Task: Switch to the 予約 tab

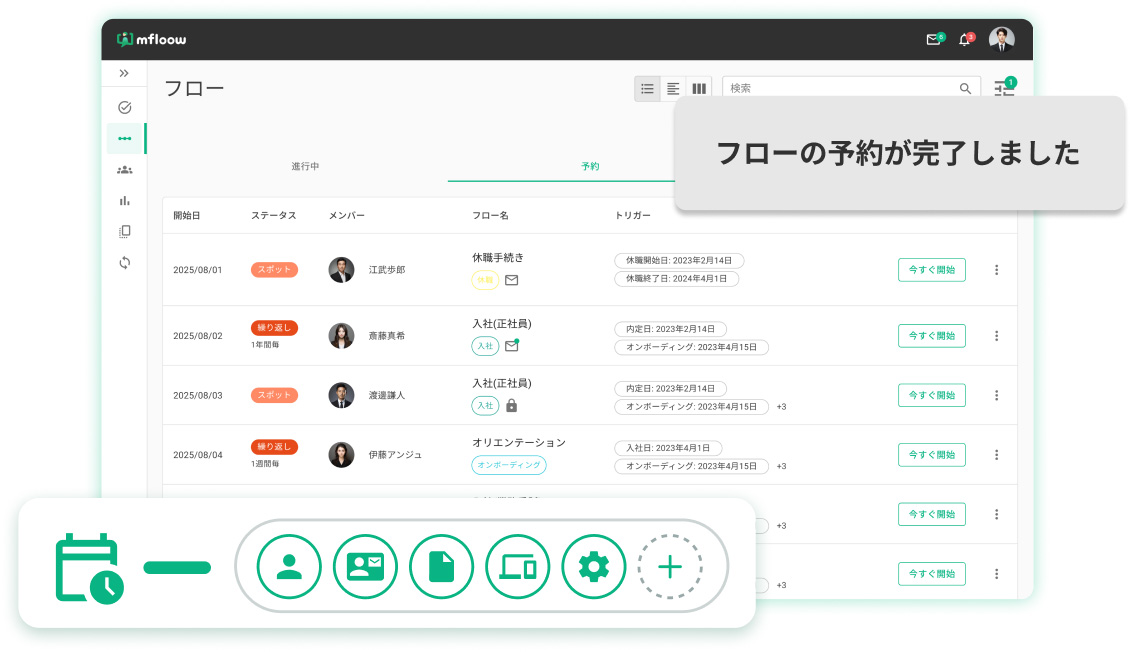Action: coord(590,166)
